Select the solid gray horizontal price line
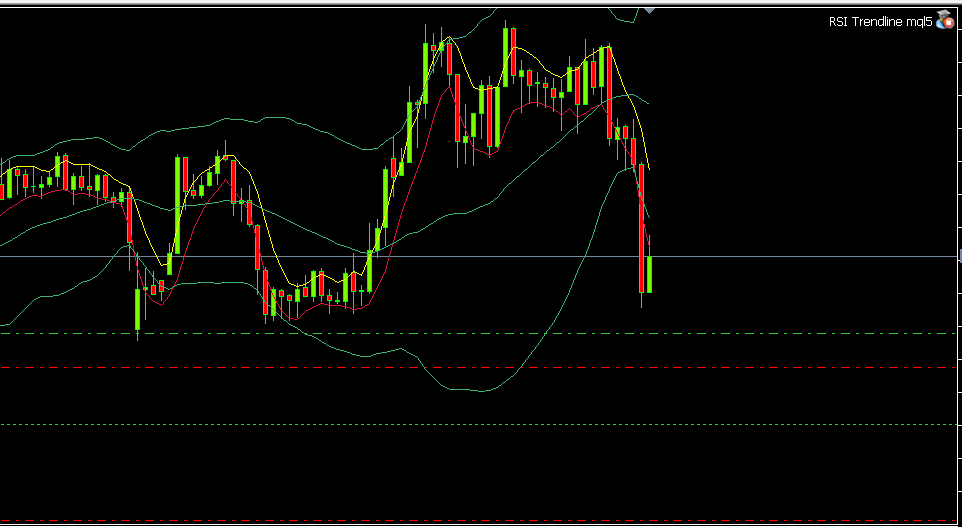The width and height of the screenshot is (962, 527). pos(479,256)
